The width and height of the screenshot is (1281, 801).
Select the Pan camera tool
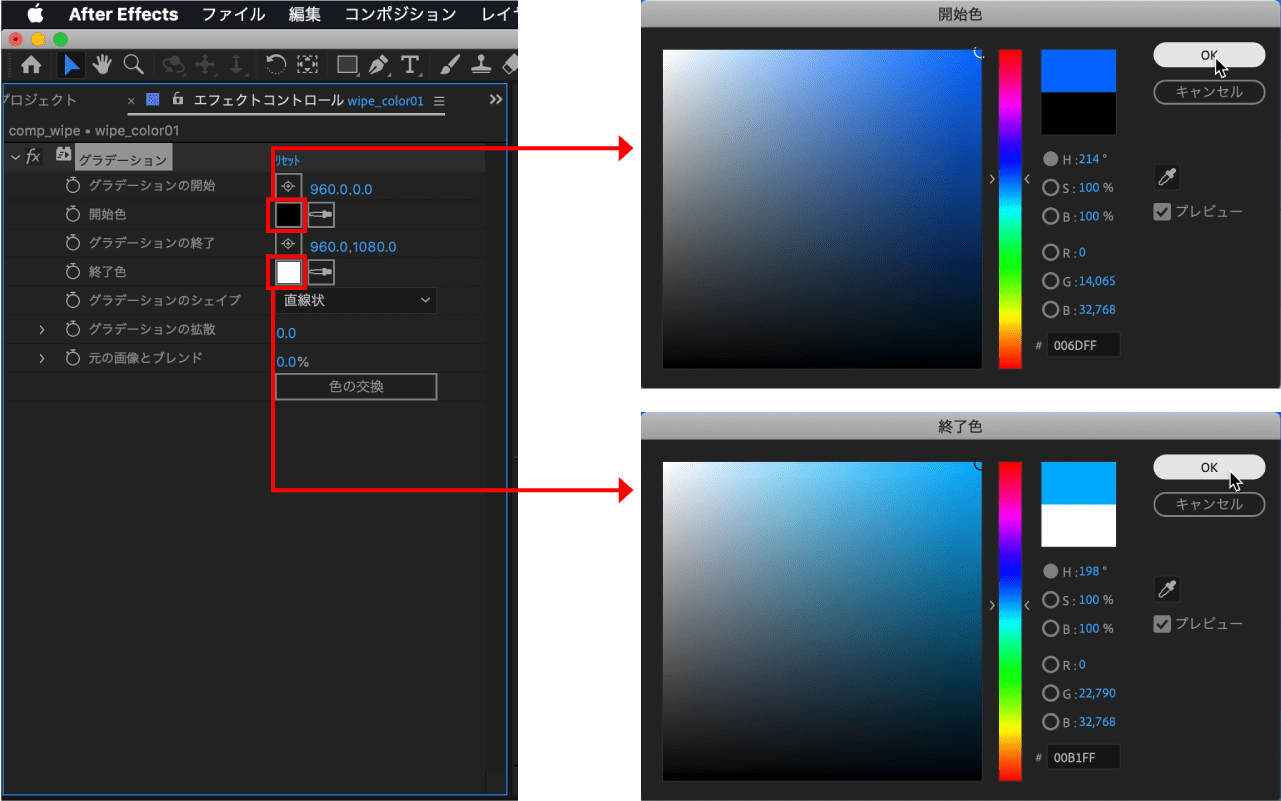click(205, 65)
